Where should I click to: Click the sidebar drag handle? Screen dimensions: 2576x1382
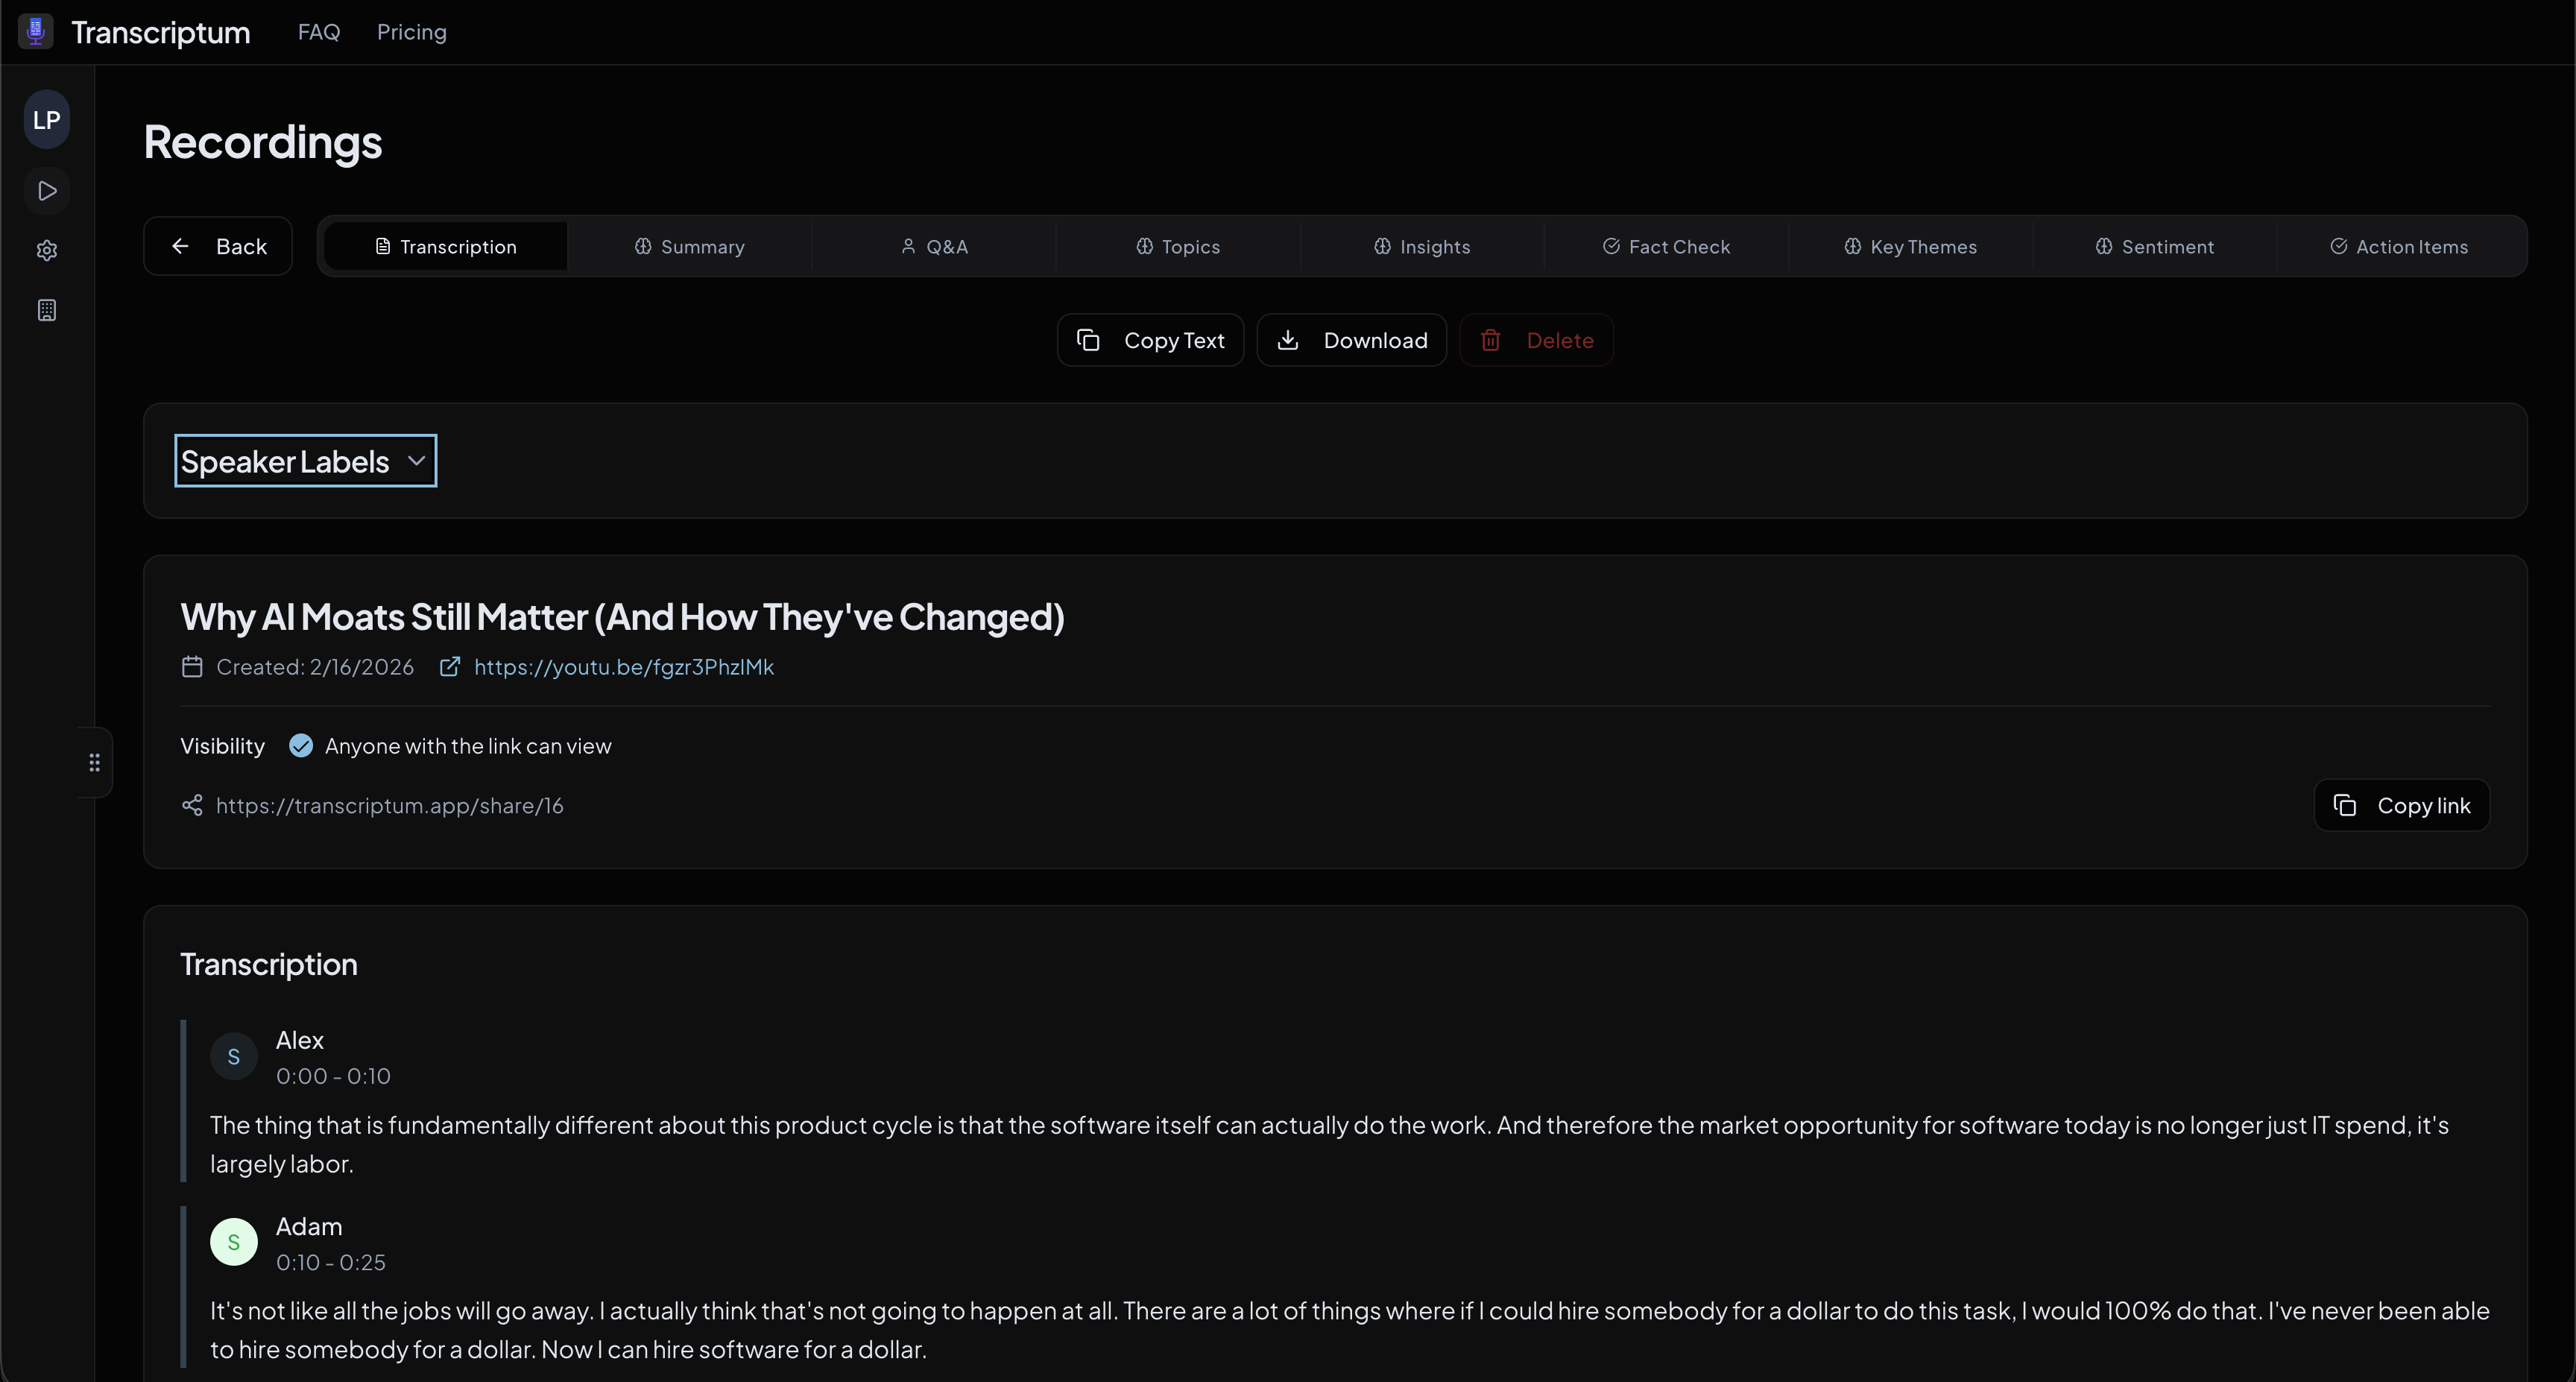[94, 761]
